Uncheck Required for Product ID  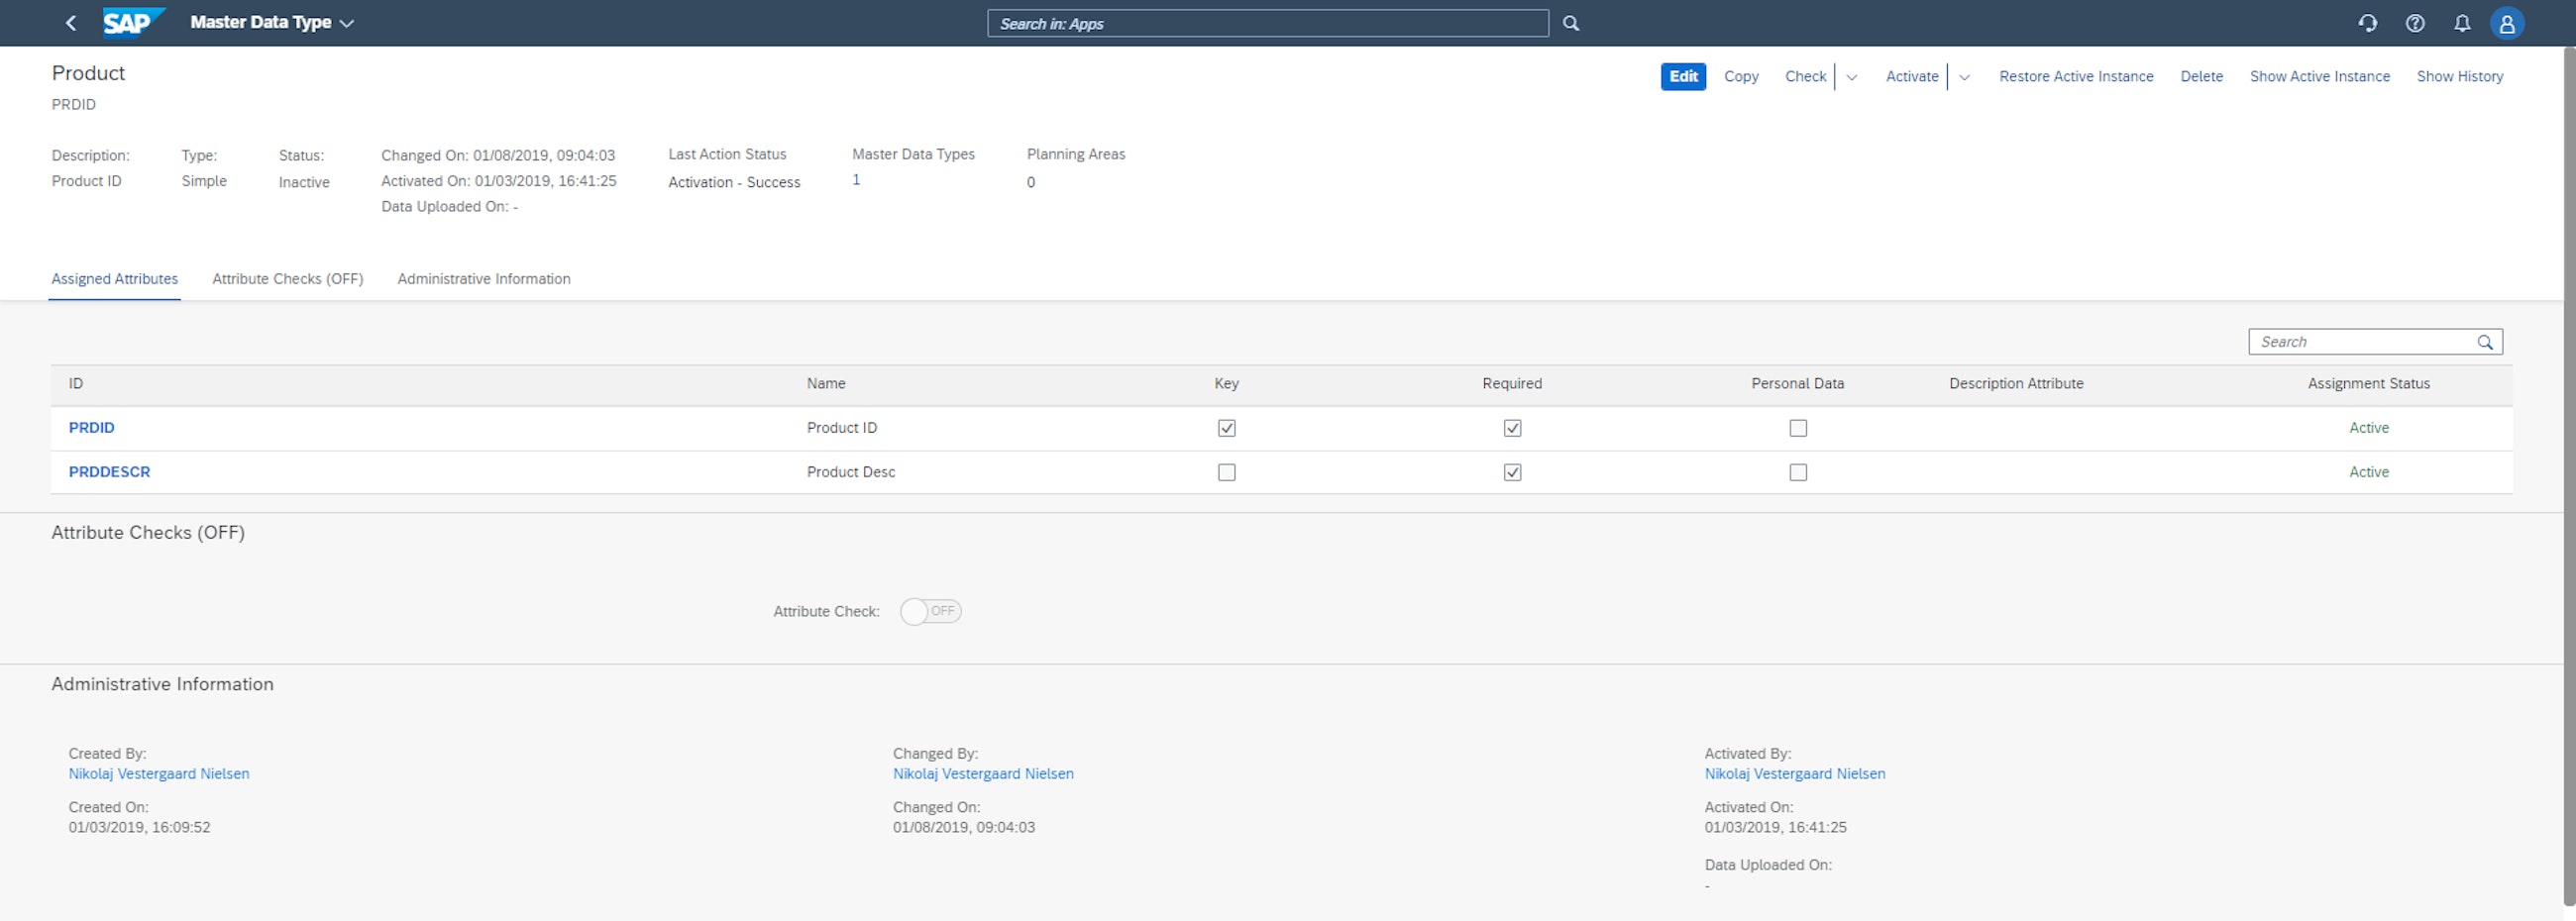[1511, 428]
